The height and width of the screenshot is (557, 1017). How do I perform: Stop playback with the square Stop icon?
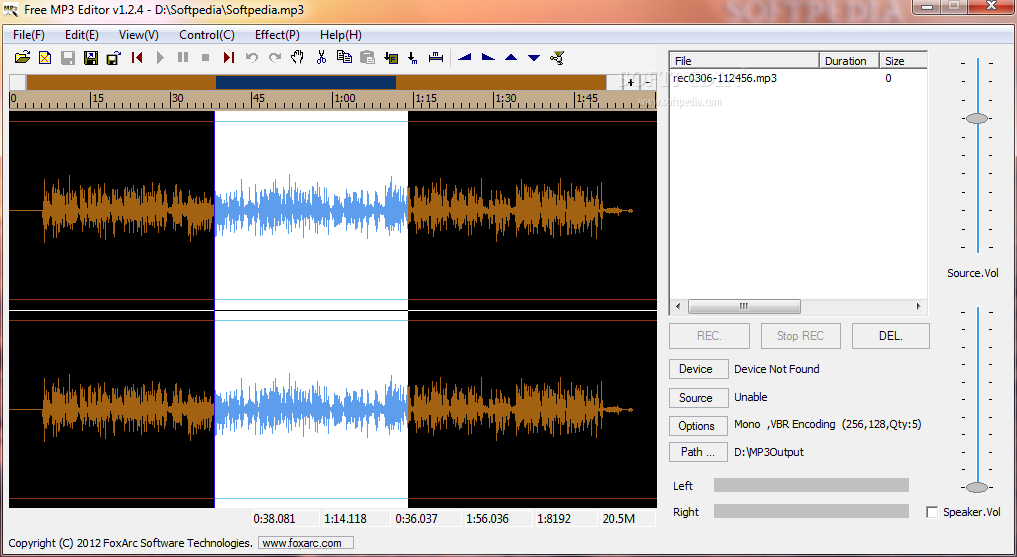(x=206, y=58)
